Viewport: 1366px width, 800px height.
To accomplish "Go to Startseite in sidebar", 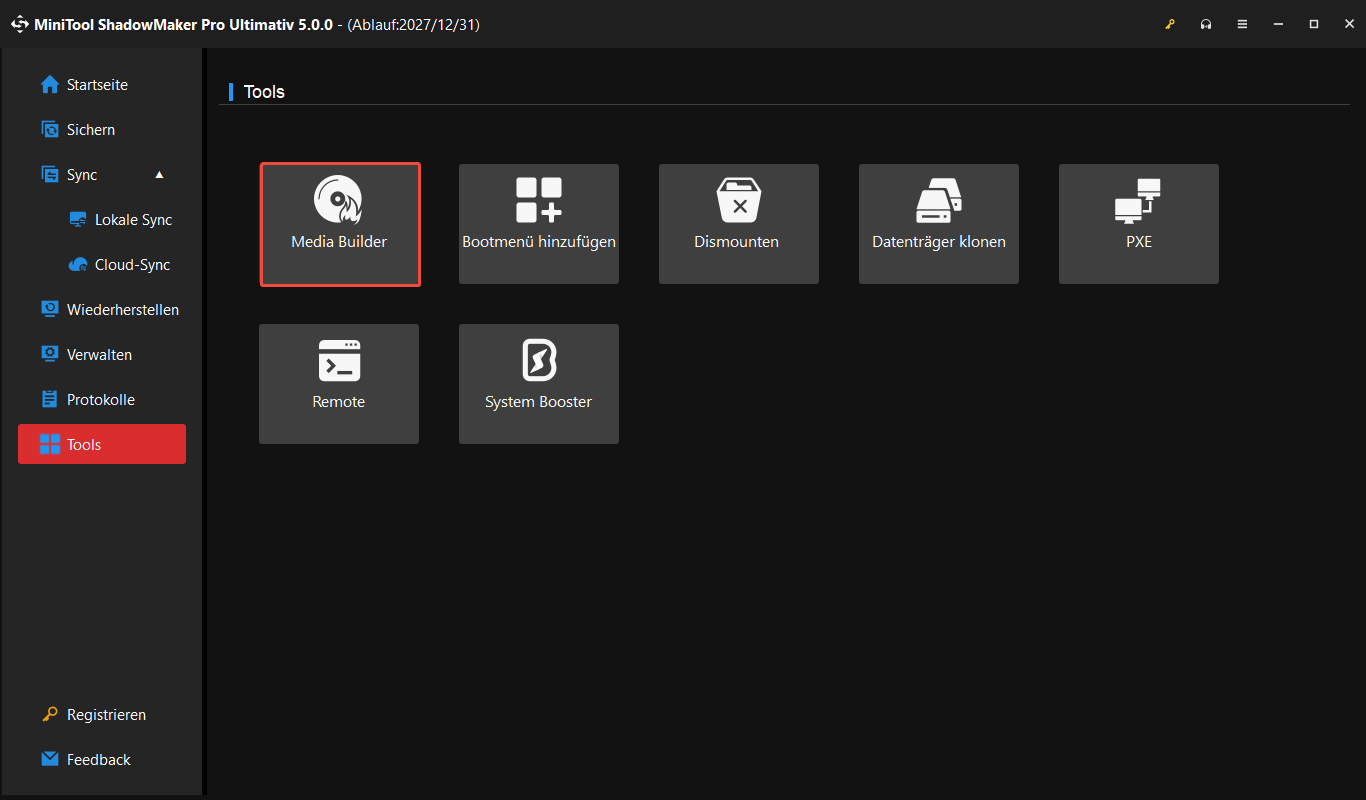I will coord(102,85).
